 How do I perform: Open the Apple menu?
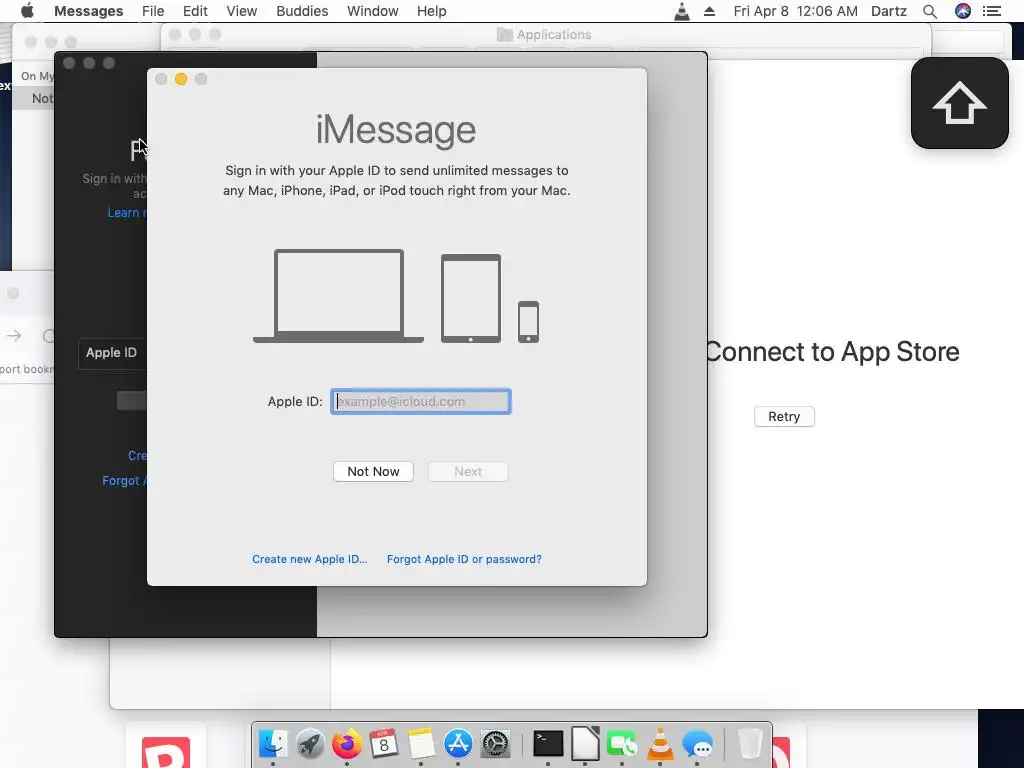[x=27, y=11]
